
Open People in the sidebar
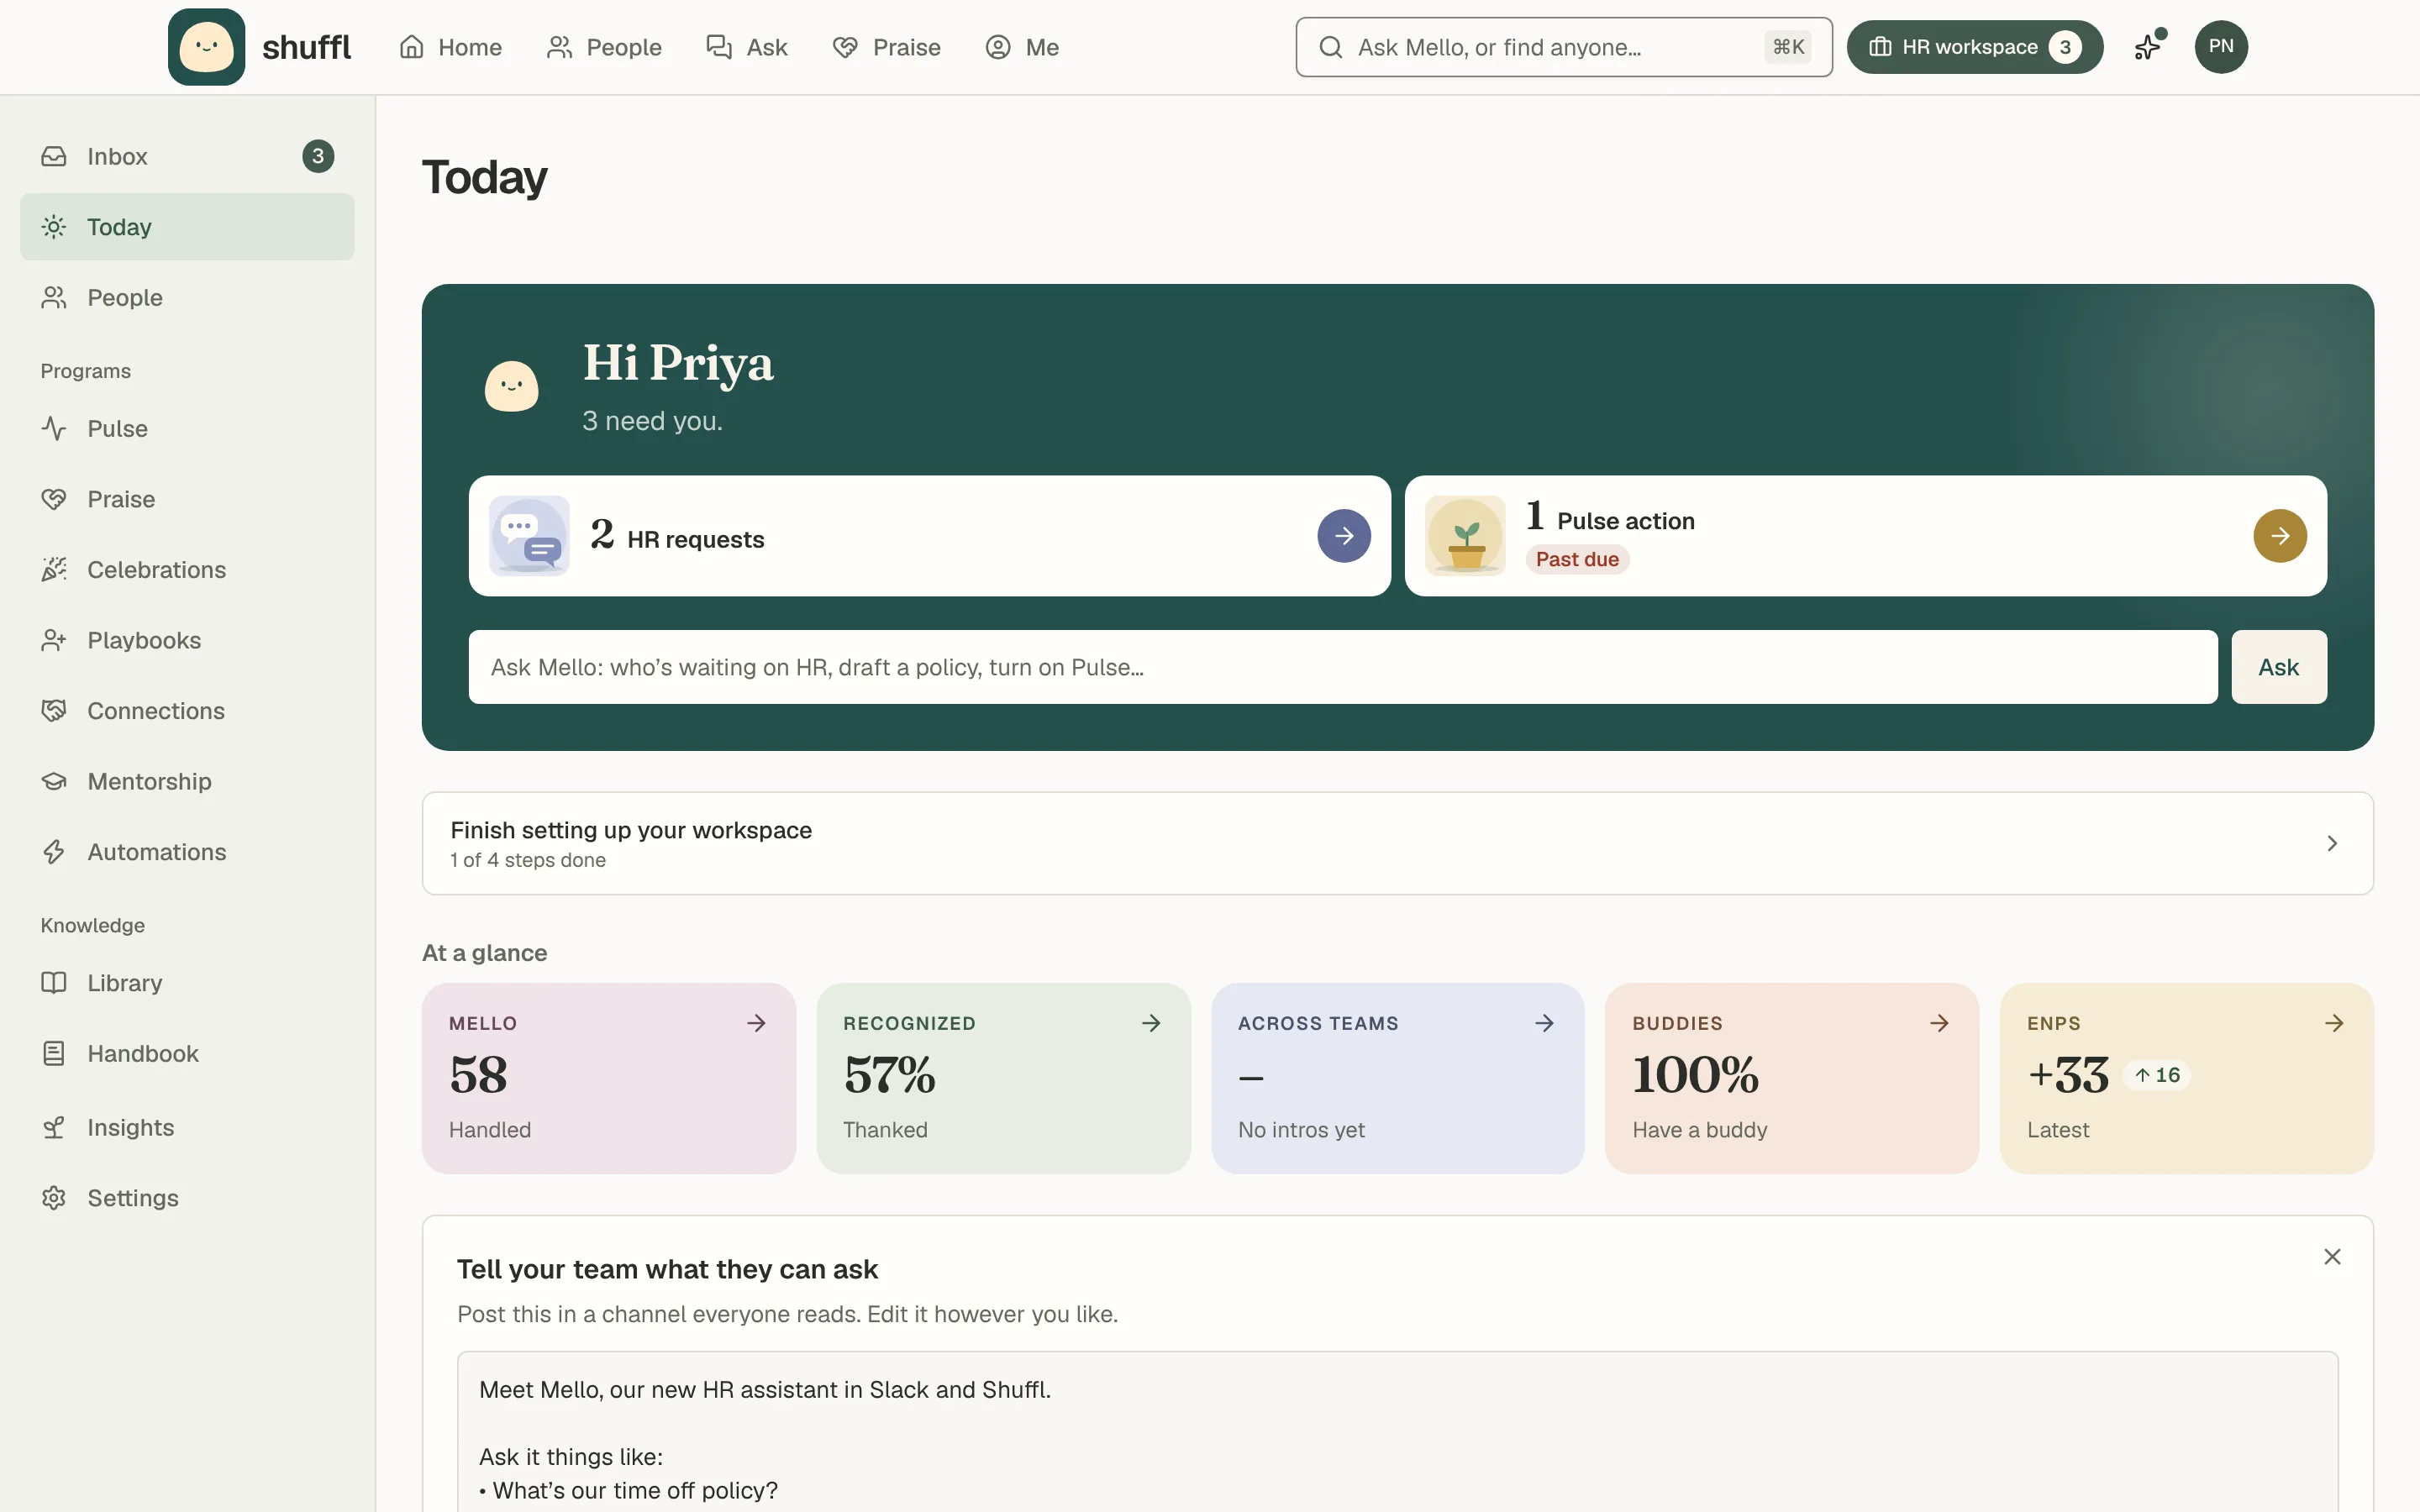187,298
